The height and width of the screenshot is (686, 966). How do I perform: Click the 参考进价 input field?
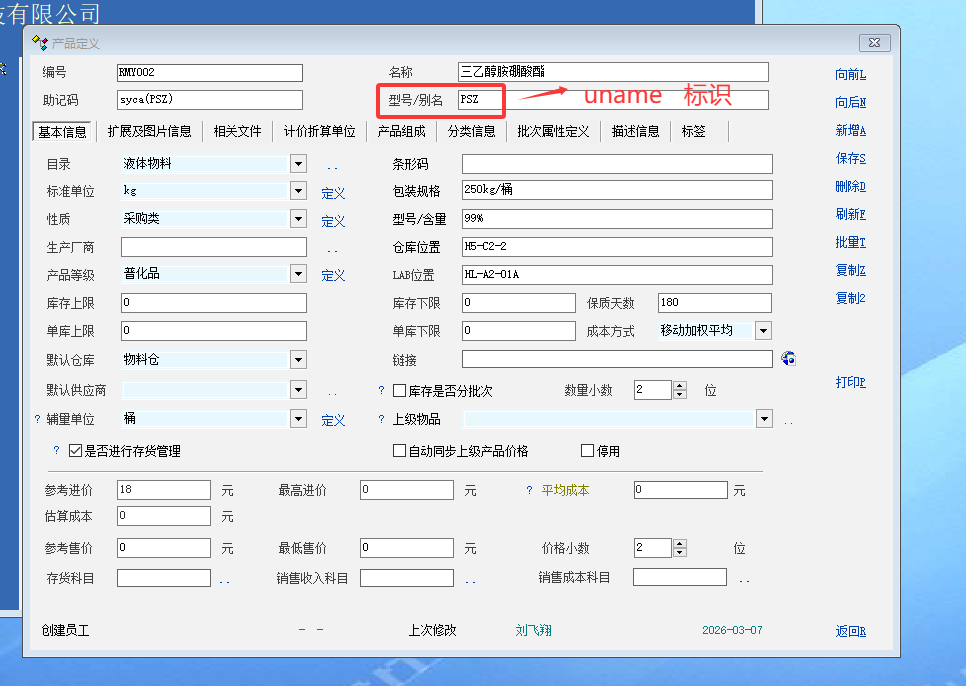point(164,490)
